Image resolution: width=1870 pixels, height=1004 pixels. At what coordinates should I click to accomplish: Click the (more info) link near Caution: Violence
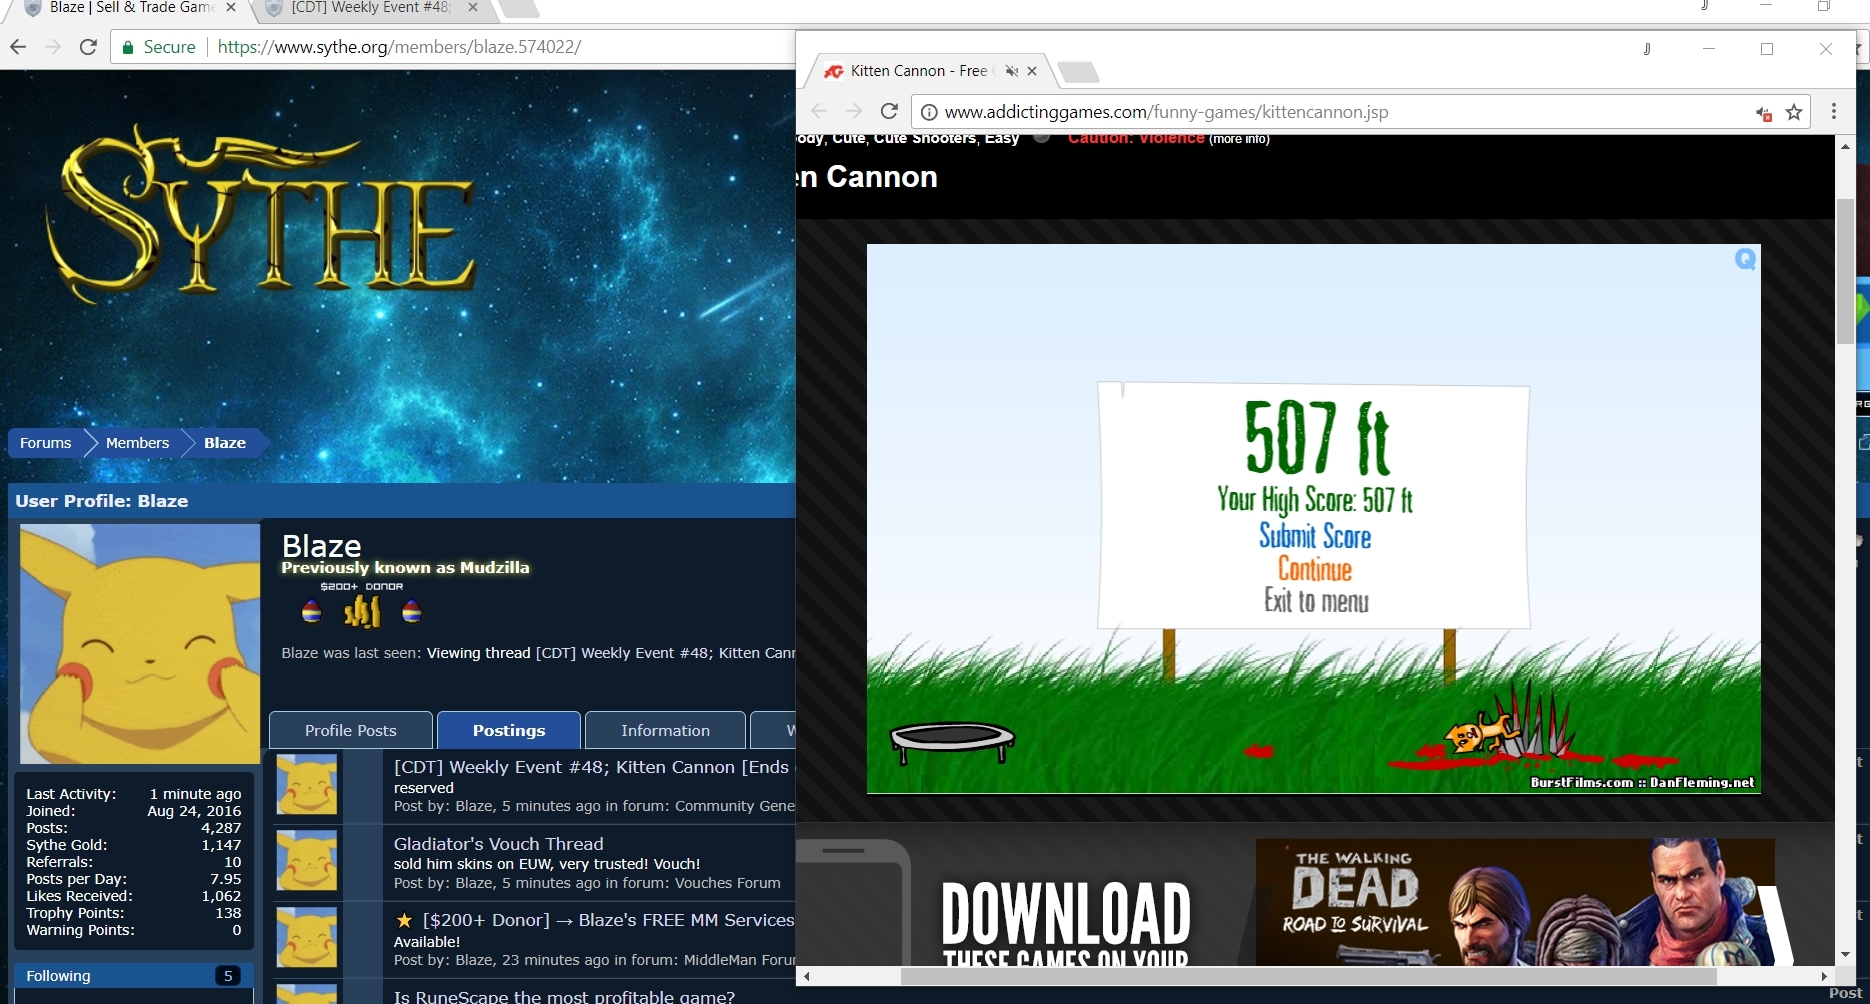1239,139
